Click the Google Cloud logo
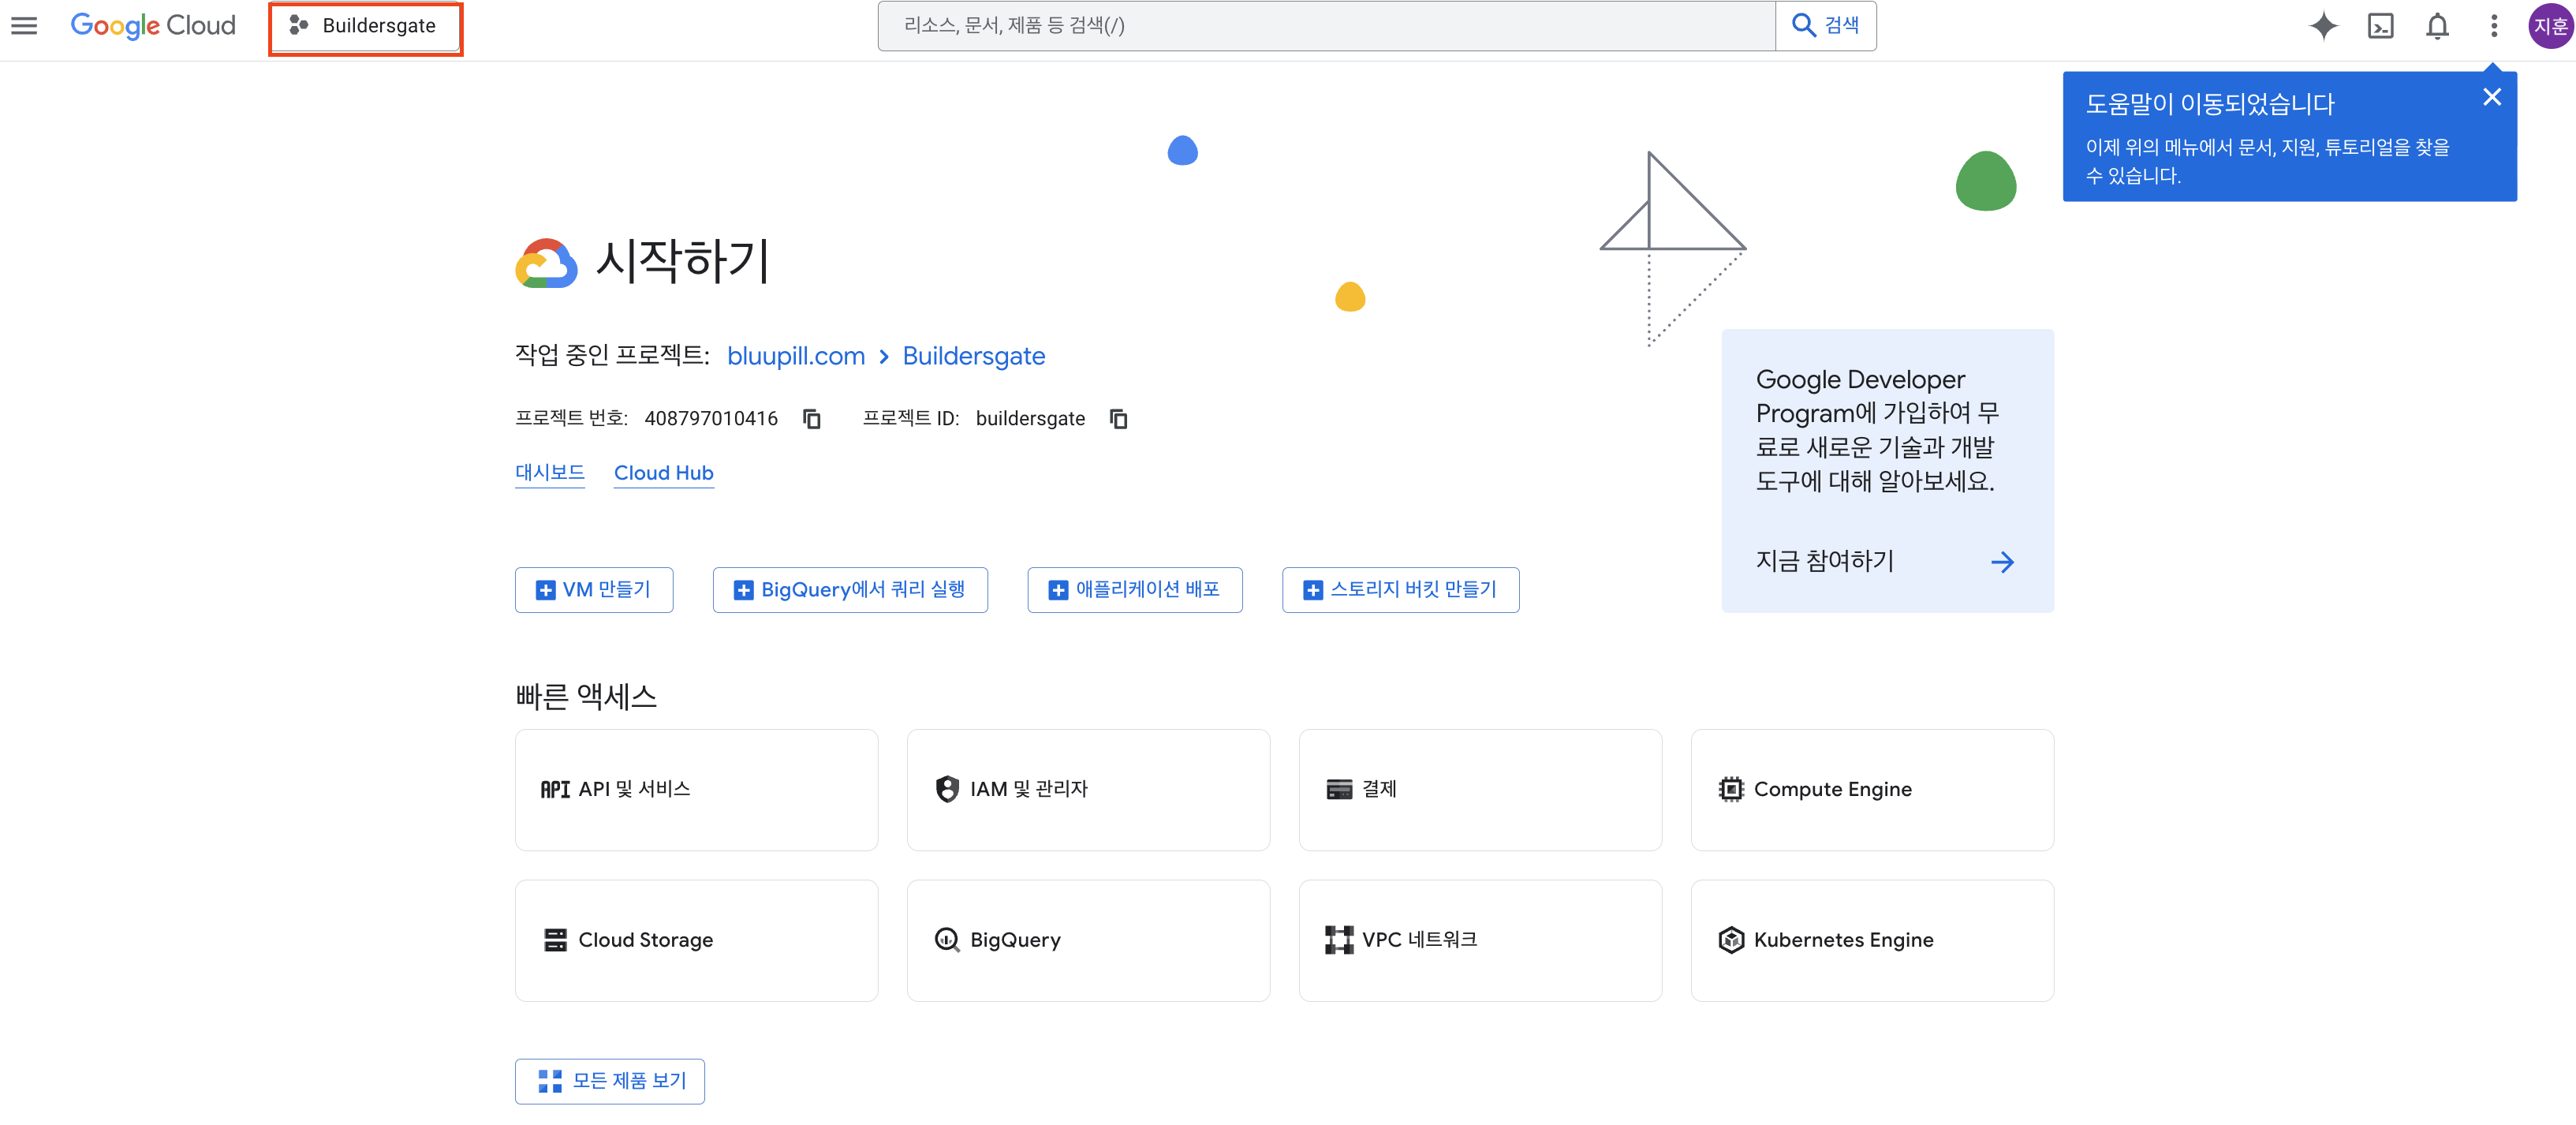Viewport: 2576px width, 1125px height. (152, 26)
